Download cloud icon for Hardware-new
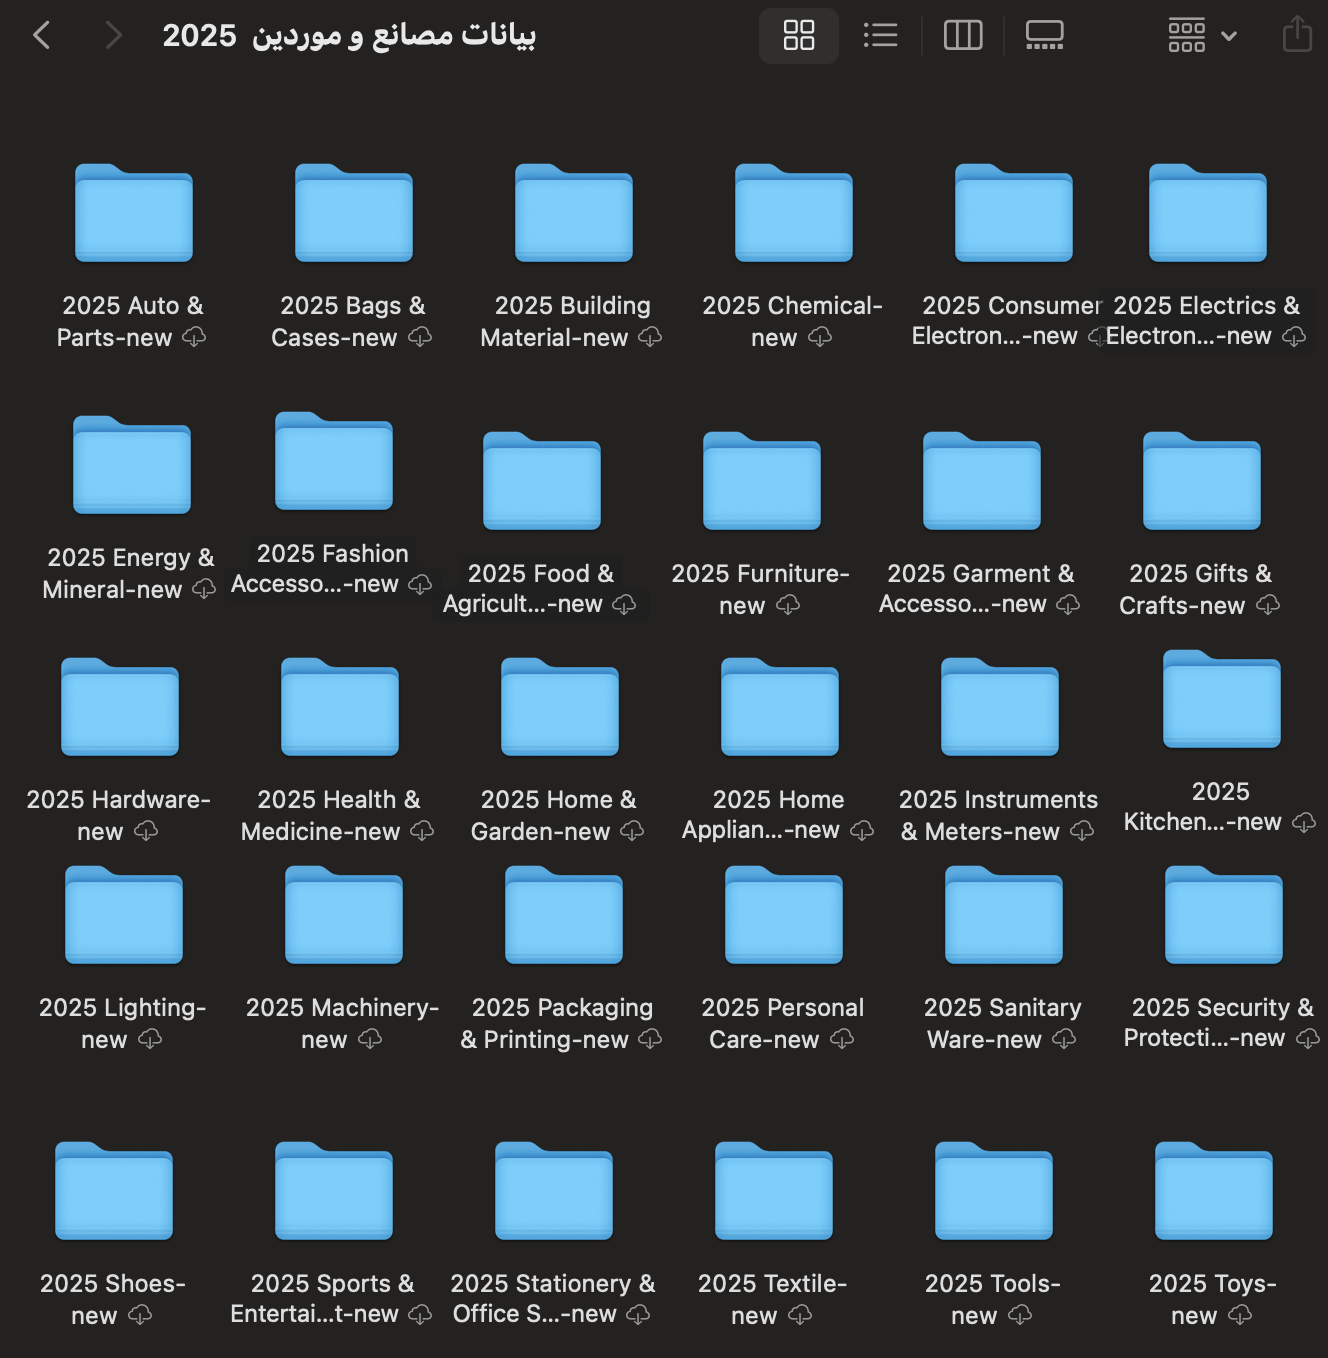The image size is (1328, 1358). [x=146, y=831]
